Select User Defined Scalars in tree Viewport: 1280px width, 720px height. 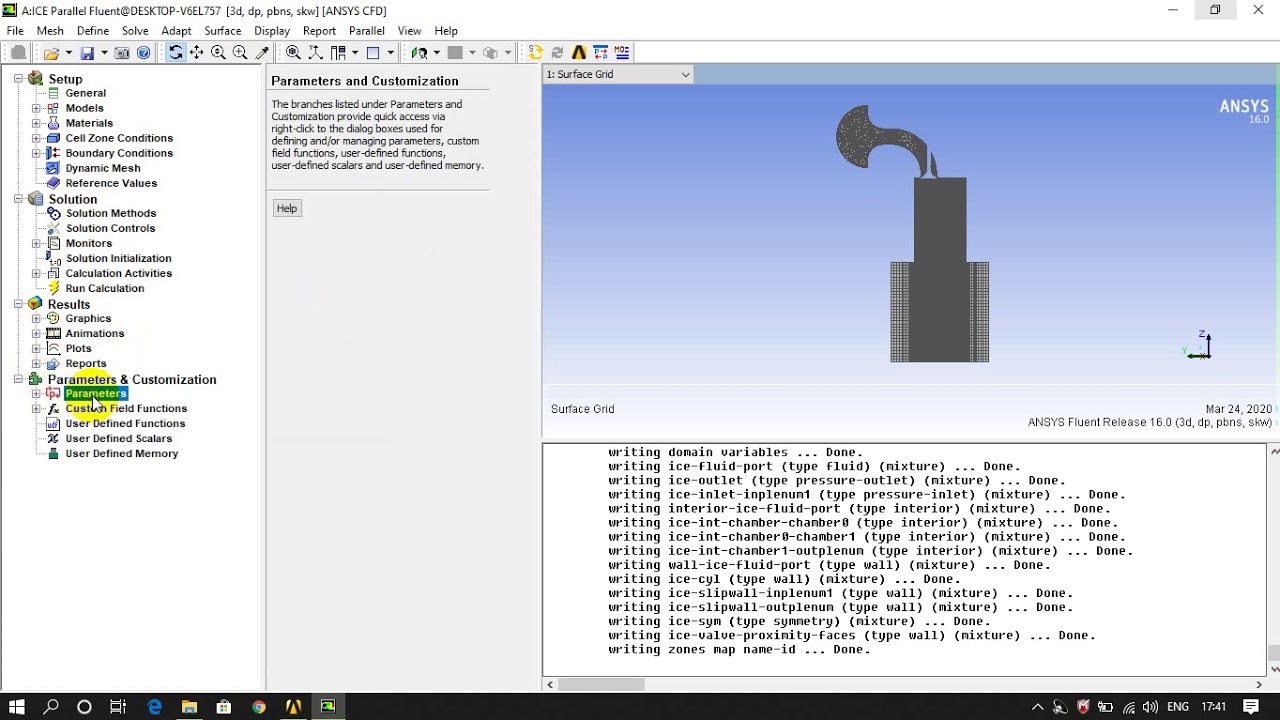(x=118, y=438)
